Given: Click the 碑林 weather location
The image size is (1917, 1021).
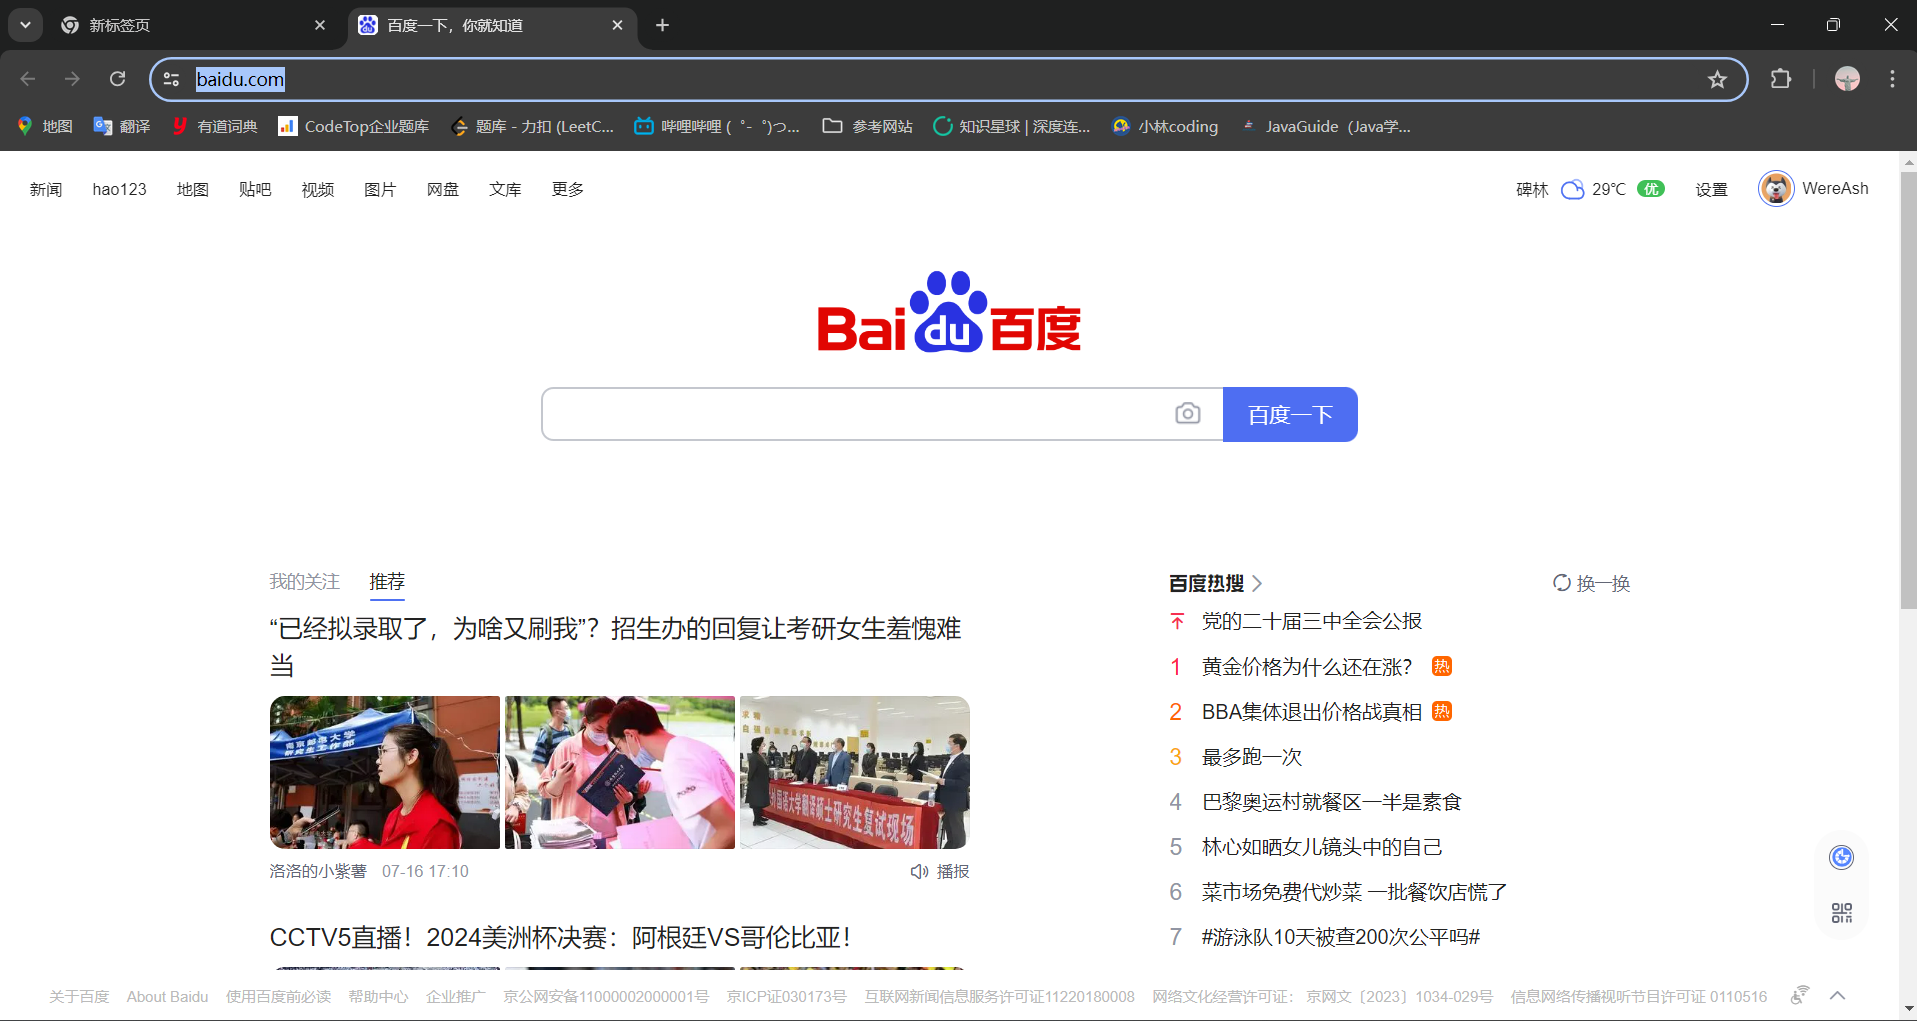Looking at the screenshot, I should click(1532, 189).
